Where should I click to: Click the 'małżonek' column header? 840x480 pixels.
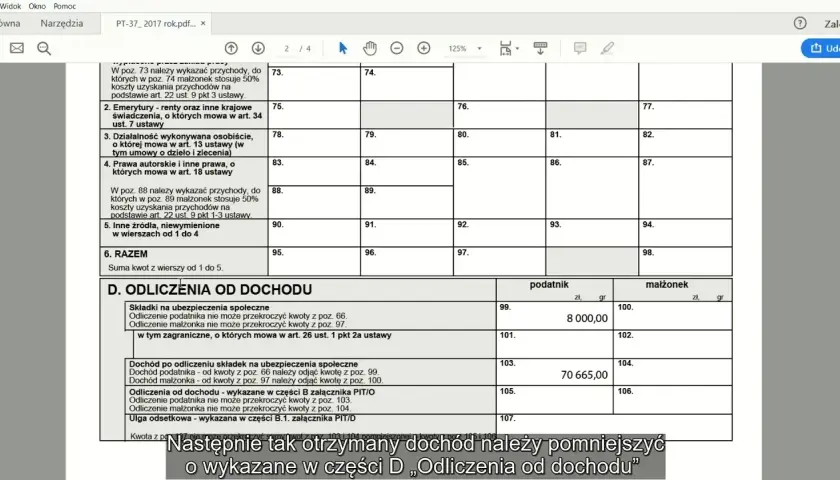666,284
